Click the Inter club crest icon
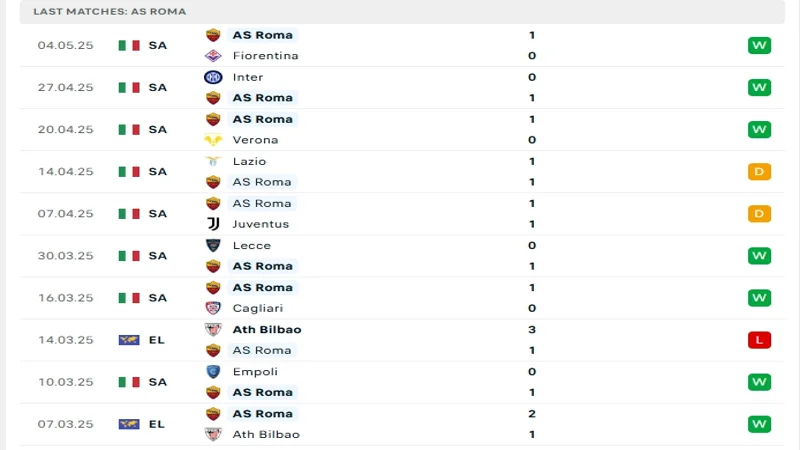The height and width of the screenshot is (450, 800). [213, 77]
